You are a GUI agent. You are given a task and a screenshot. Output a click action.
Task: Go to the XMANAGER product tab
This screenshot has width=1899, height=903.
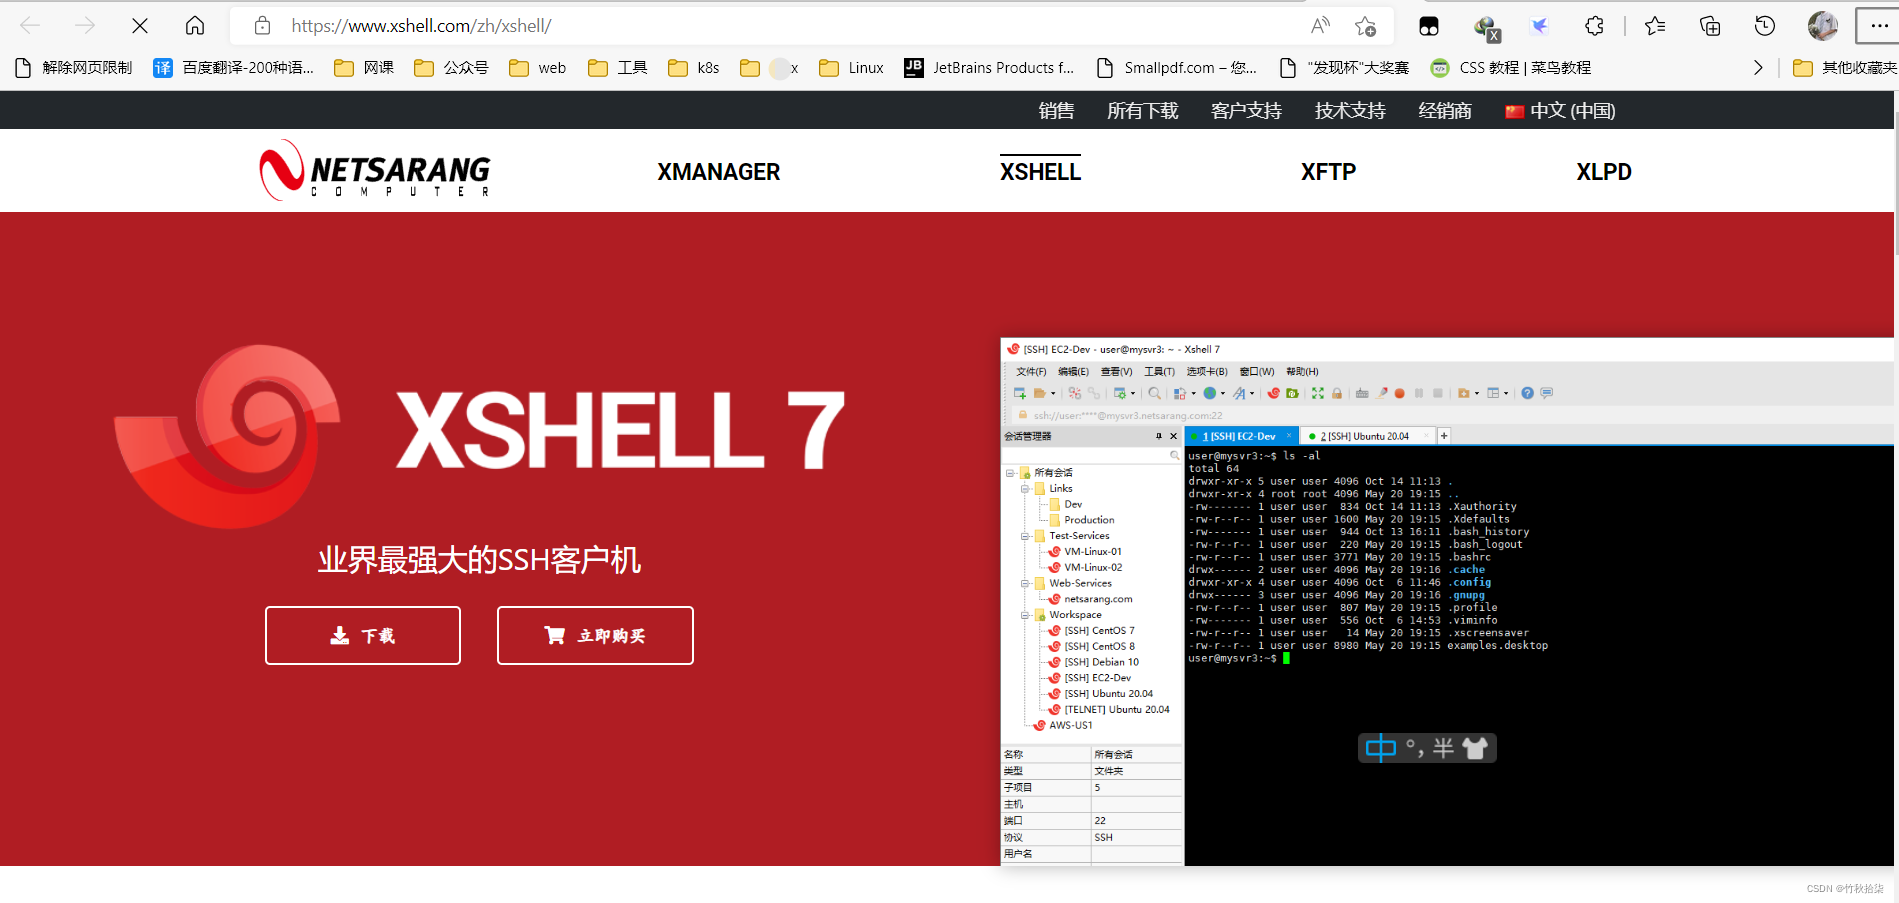coord(719,172)
